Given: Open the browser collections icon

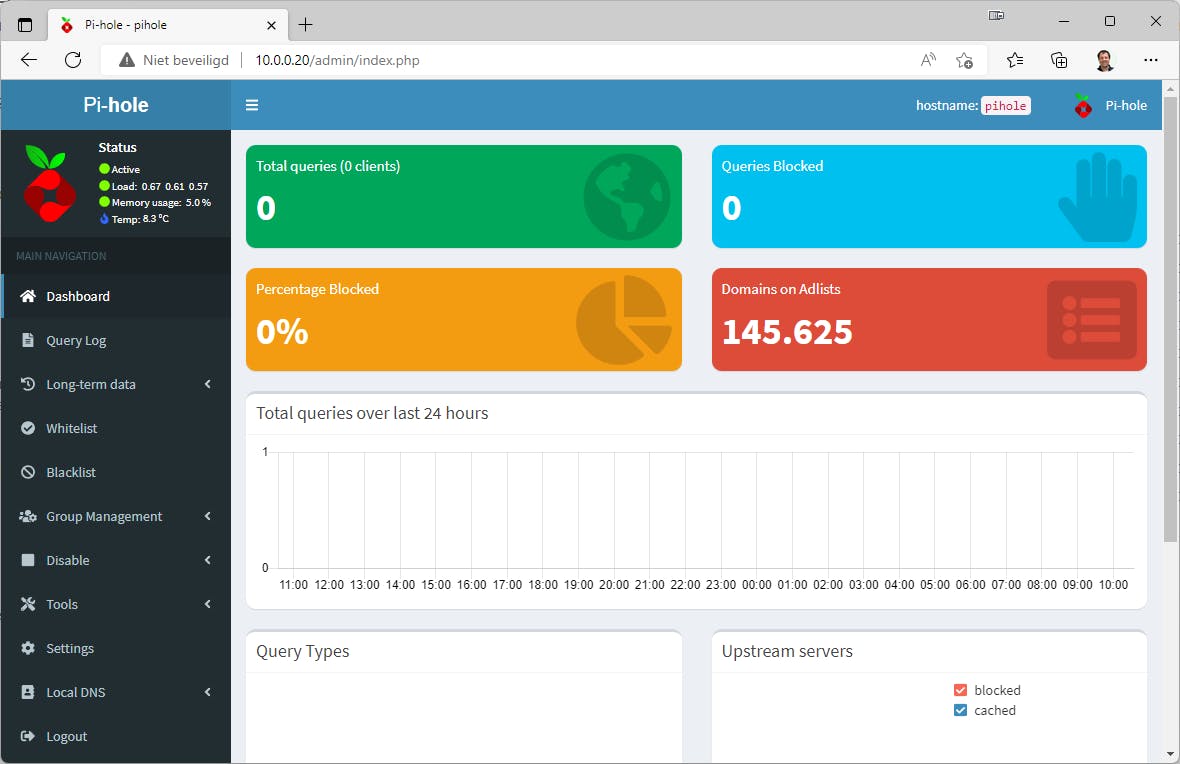Looking at the screenshot, I should (x=1059, y=60).
